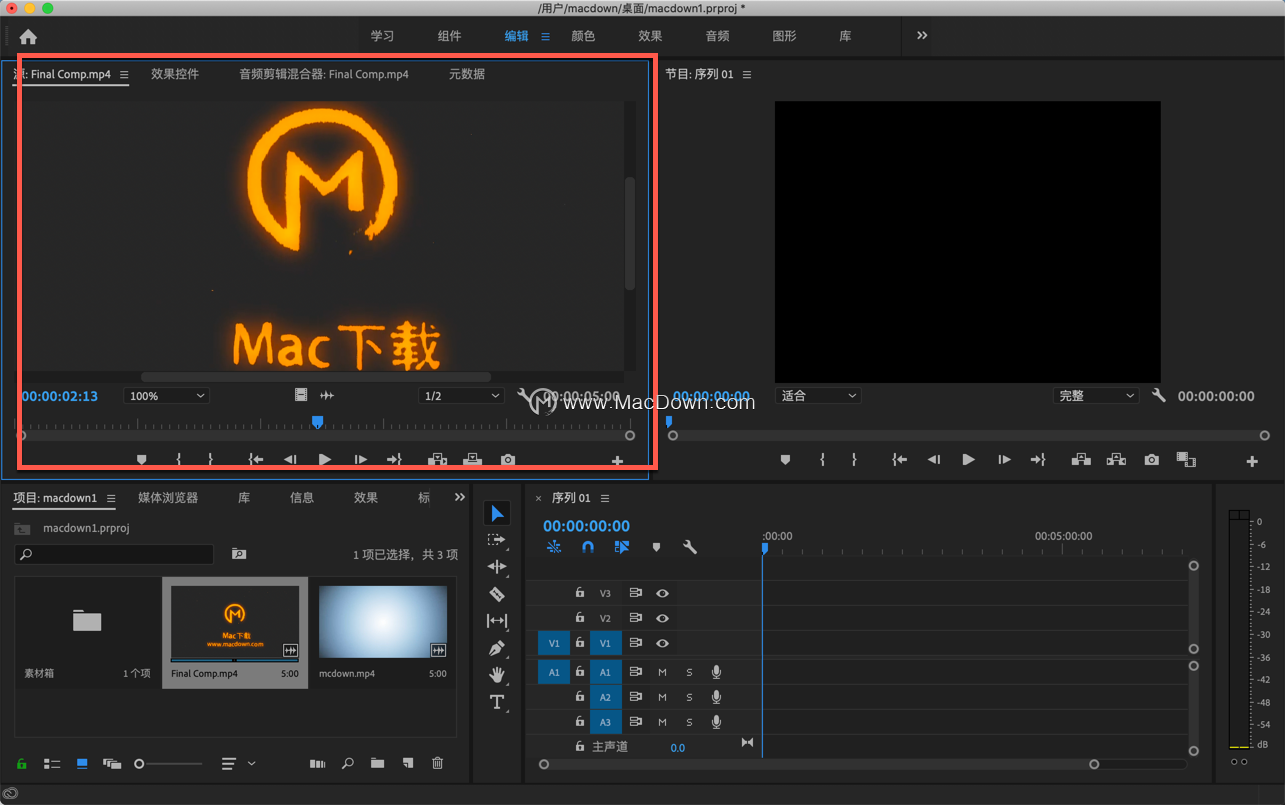1285x805 pixels.
Task: Select the Slip tool
Action: [497, 621]
